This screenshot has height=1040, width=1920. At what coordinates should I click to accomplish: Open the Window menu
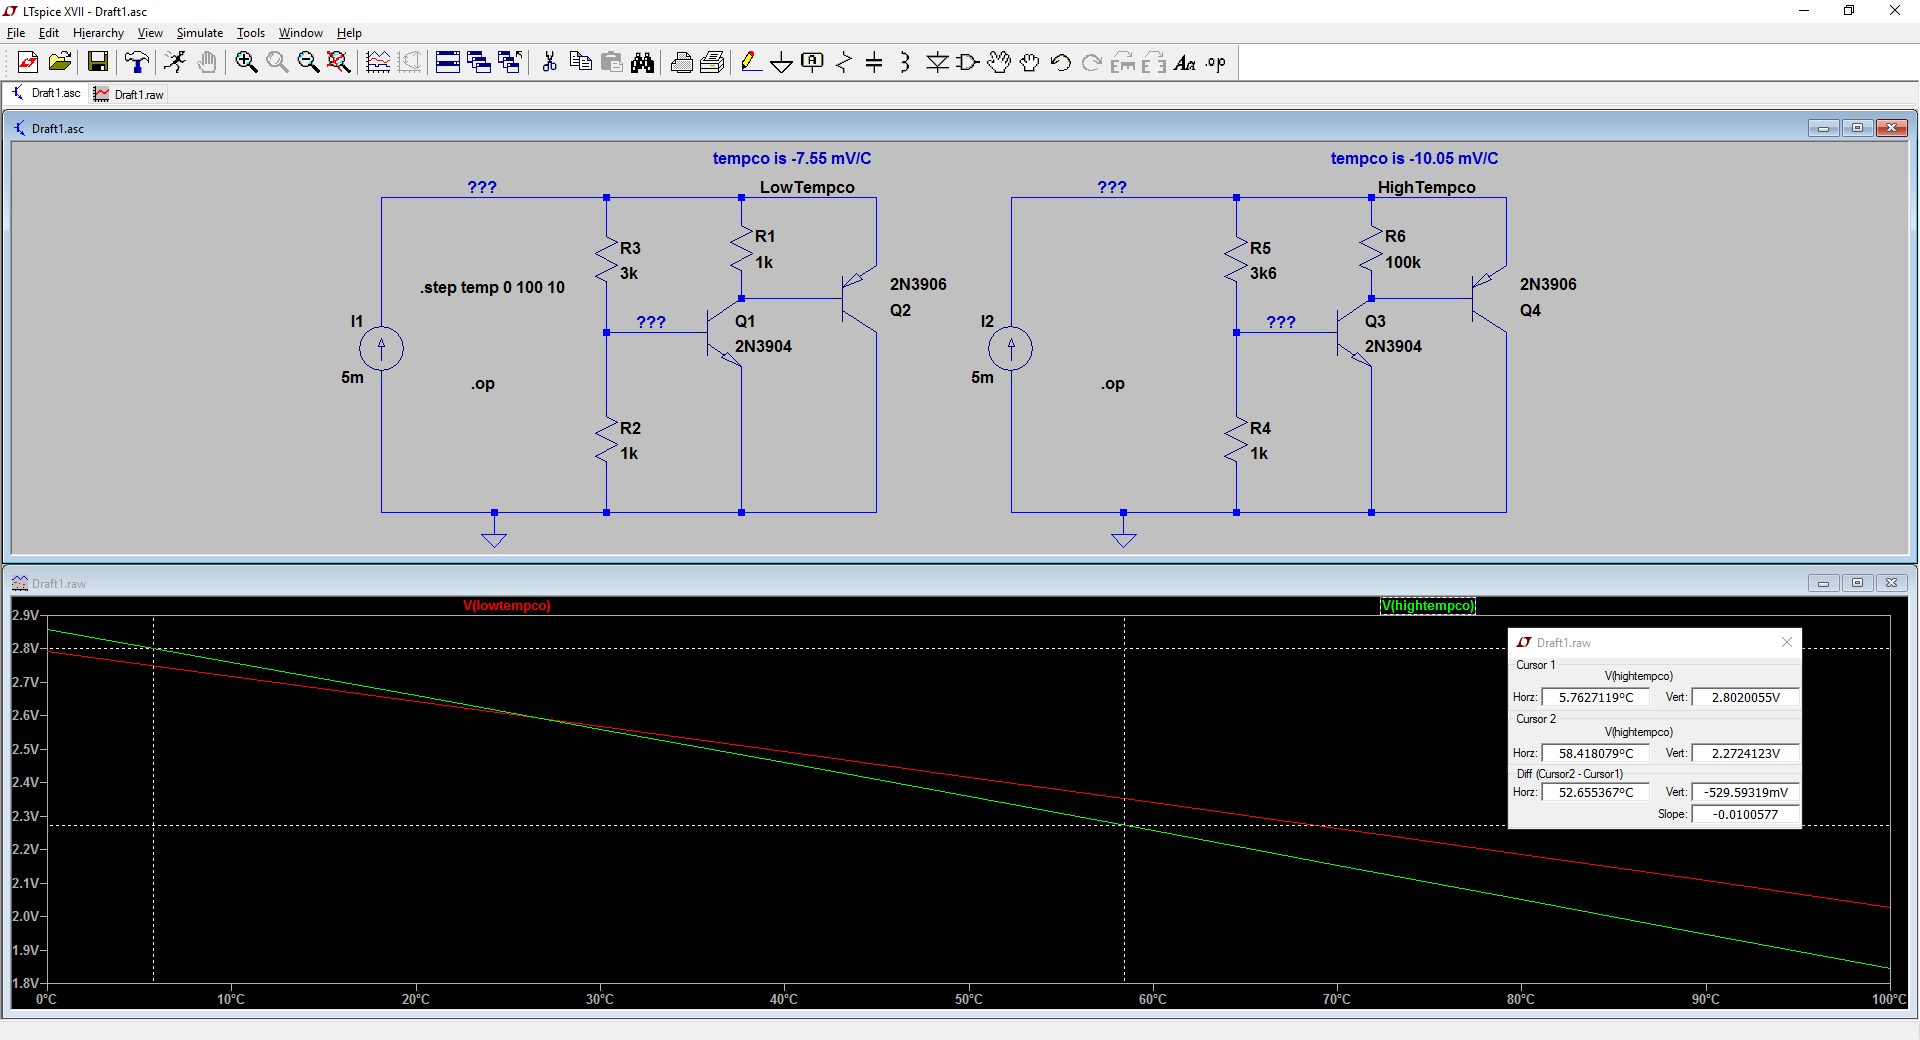tap(301, 33)
